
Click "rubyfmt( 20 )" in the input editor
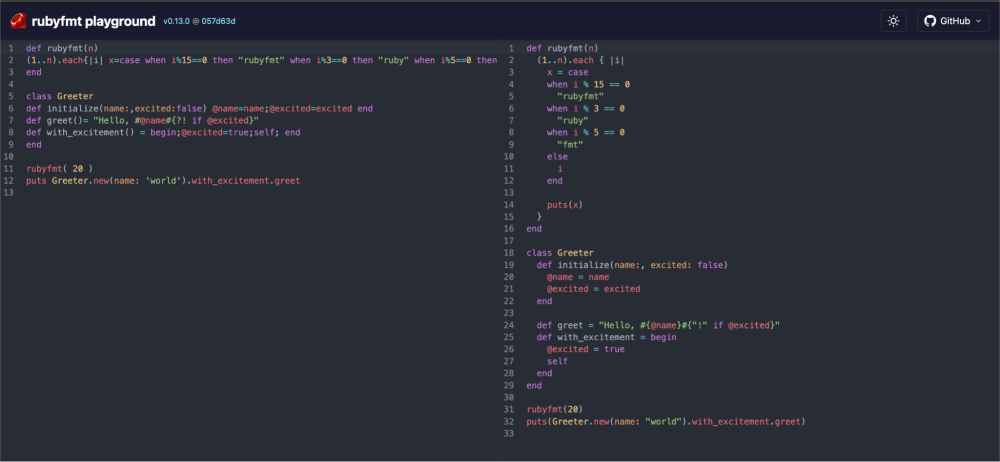[59, 168]
